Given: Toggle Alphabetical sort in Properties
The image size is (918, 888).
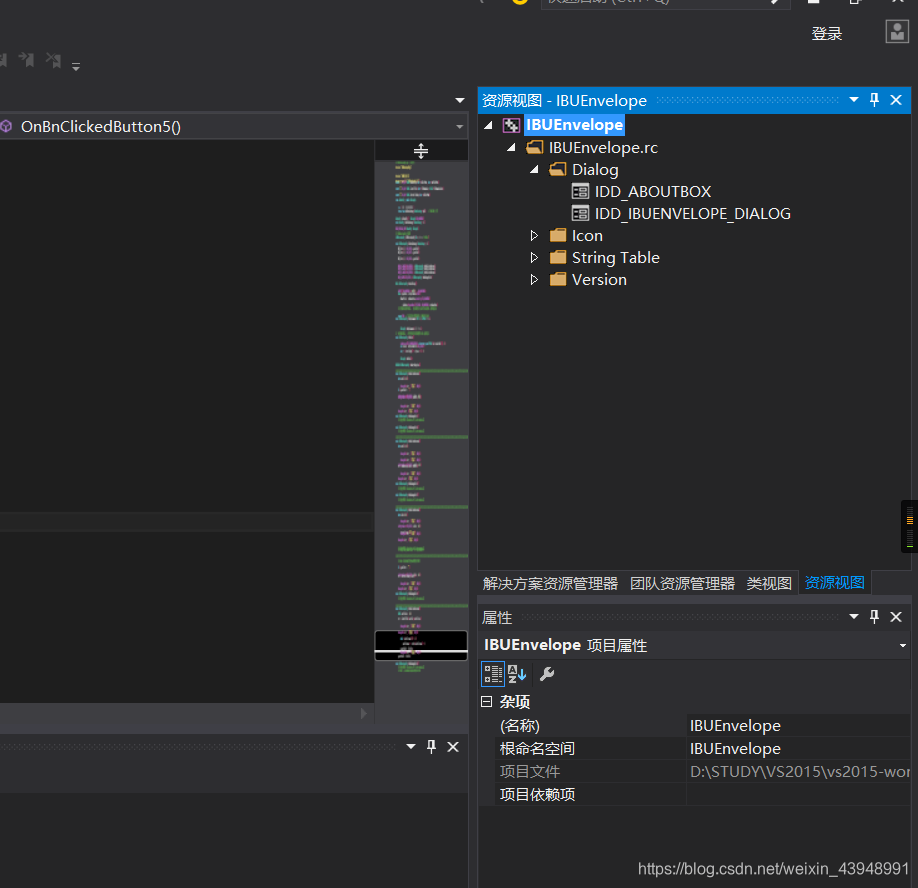Looking at the screenshot, I should [517, 674].
